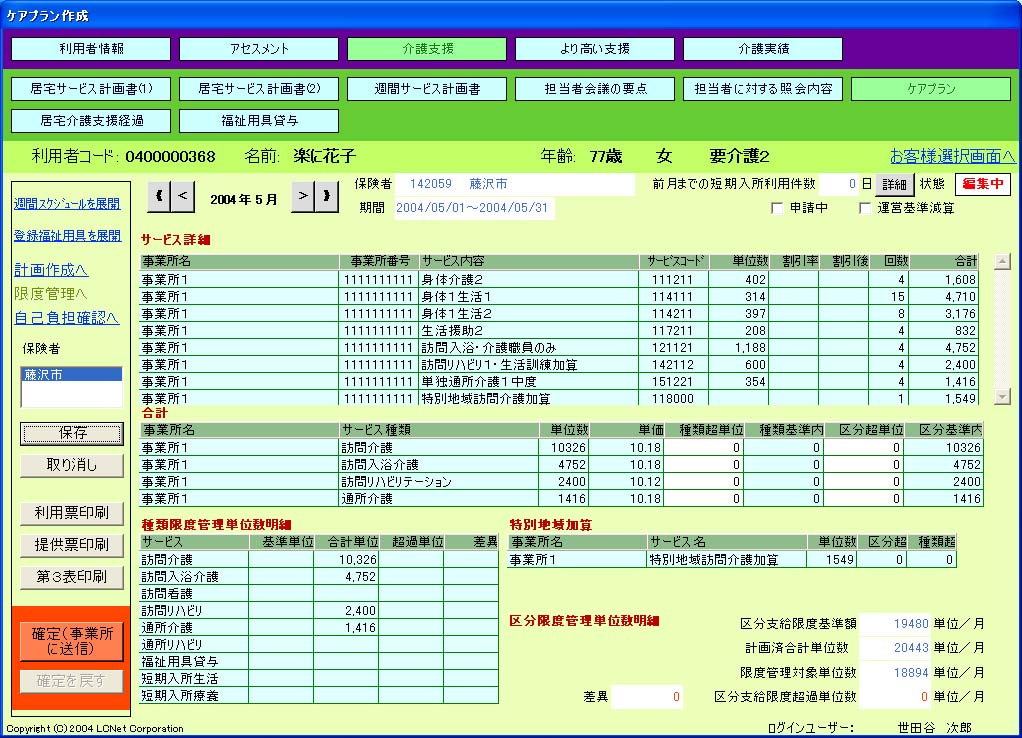Viewport: 1022px width, 738px height.
Task: Open 居宅介護支援経過
Action: (91, 121)
